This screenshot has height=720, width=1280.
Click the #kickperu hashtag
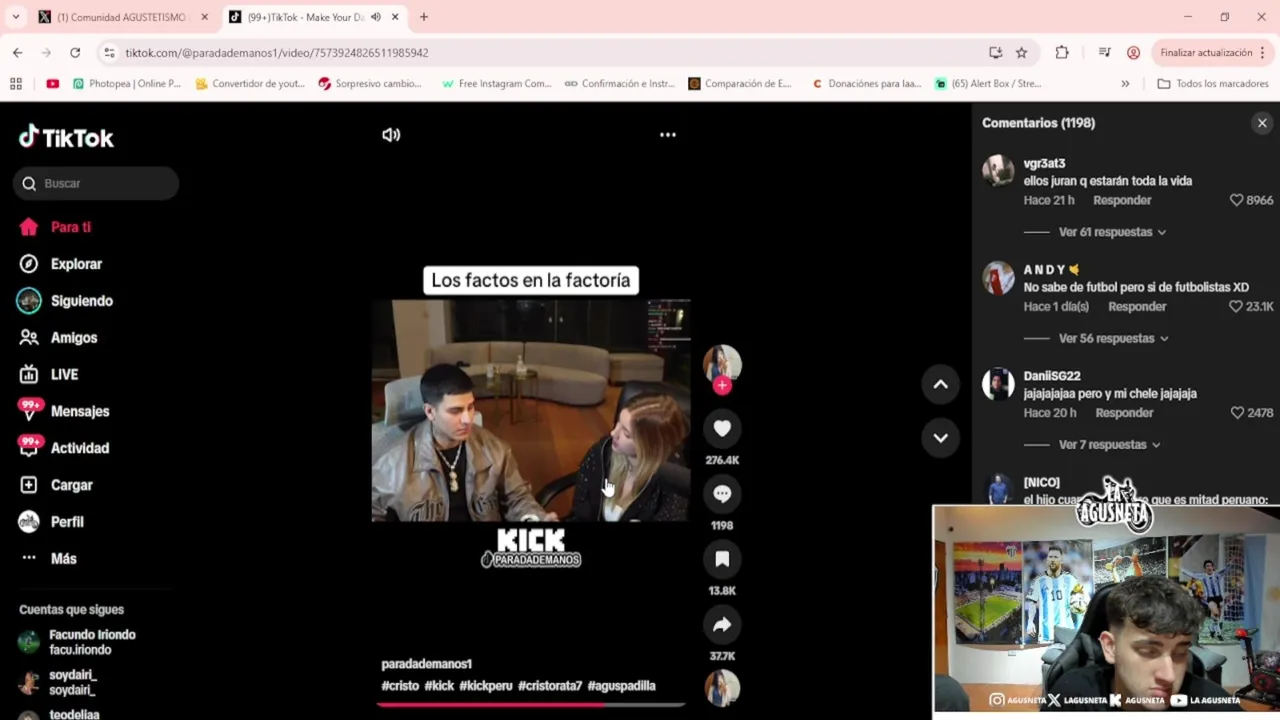coord(485,686)
